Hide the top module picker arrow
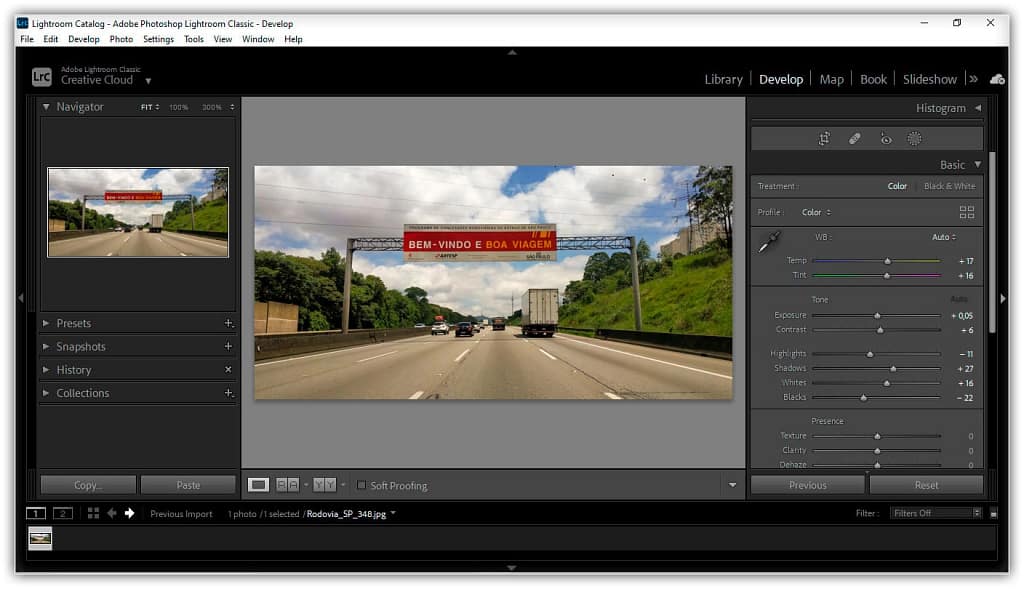 pyautogui.click(x=512, y=52)
